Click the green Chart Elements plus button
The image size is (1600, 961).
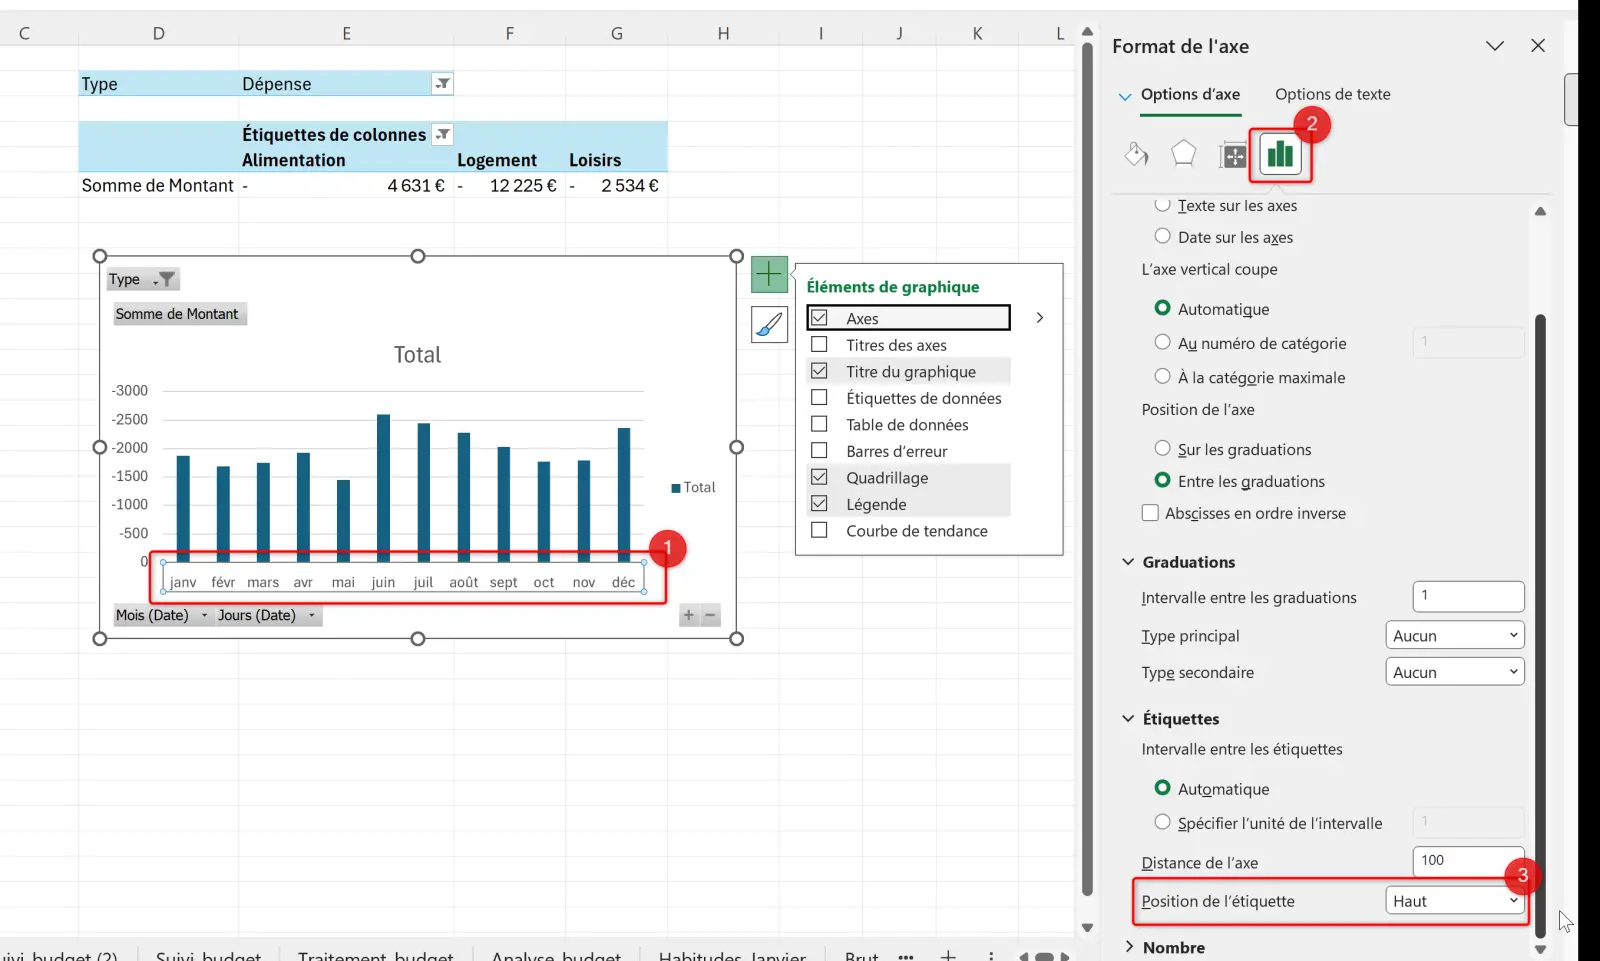(769, 274)
